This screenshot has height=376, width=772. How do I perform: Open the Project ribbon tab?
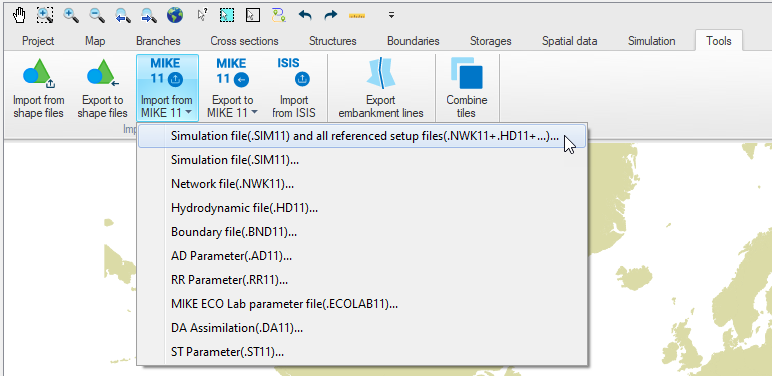click(x=38, y=41)
